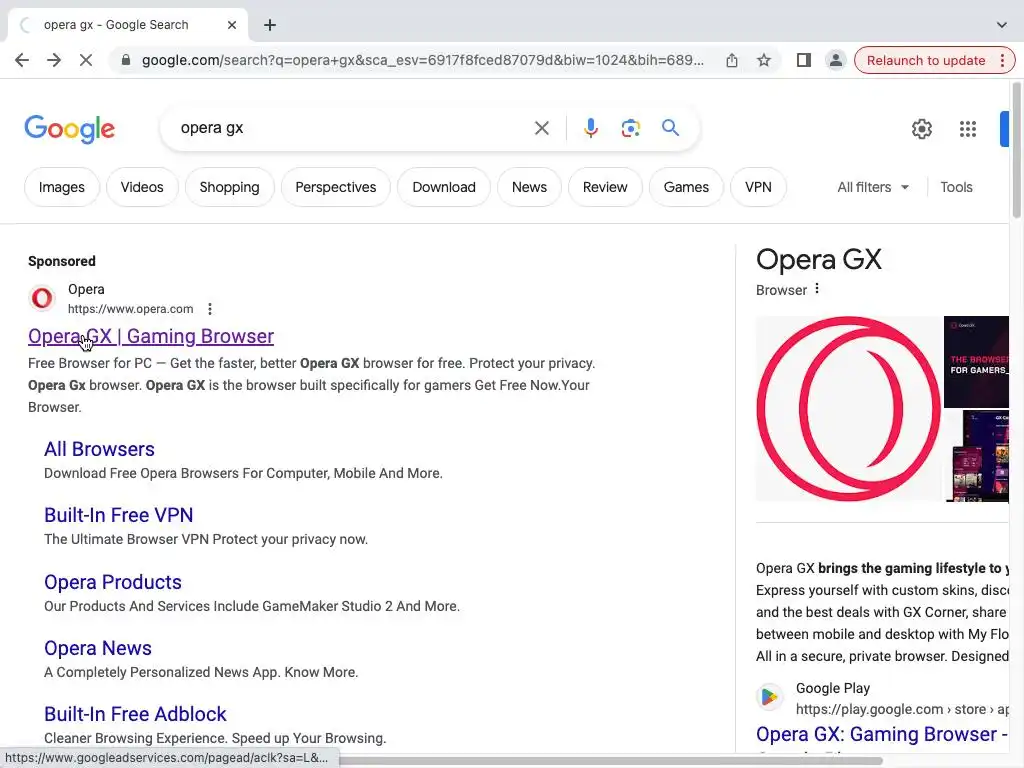1024x768 pixels.
Task: Expand the All filters dropdown
Action: click(x=873, y=187)
